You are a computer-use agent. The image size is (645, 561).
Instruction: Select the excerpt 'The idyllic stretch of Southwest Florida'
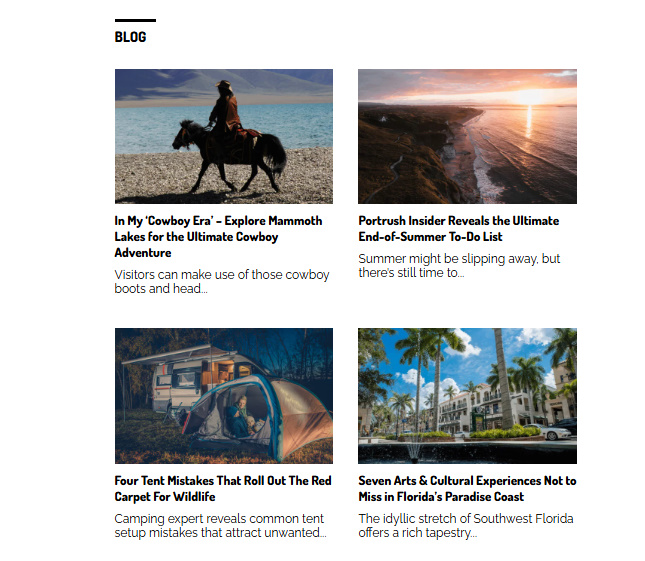point(466,525)
